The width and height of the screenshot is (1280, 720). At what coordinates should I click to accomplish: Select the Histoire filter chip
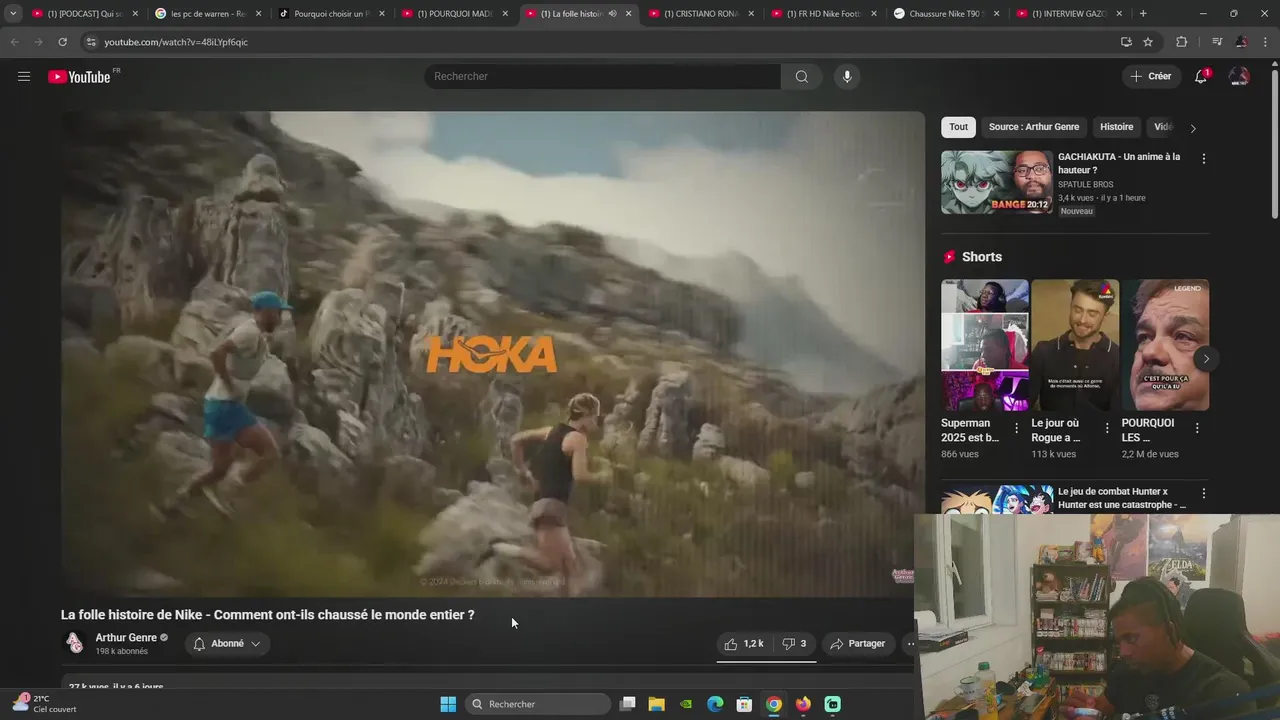point(1116,127)
